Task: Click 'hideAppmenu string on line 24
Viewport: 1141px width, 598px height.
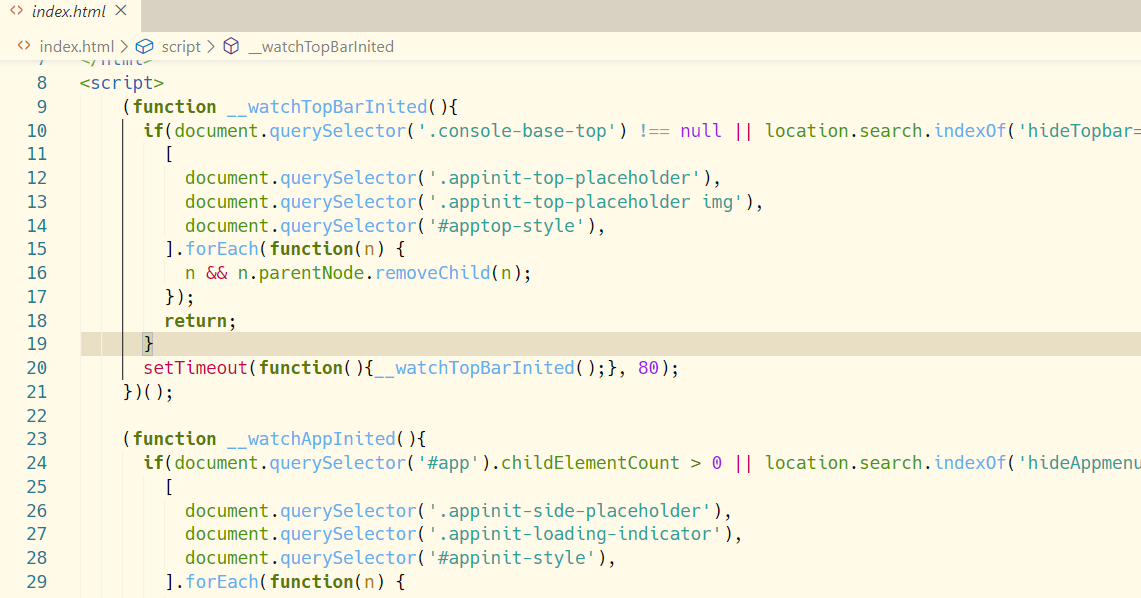Action: (x=1078, y=463)
